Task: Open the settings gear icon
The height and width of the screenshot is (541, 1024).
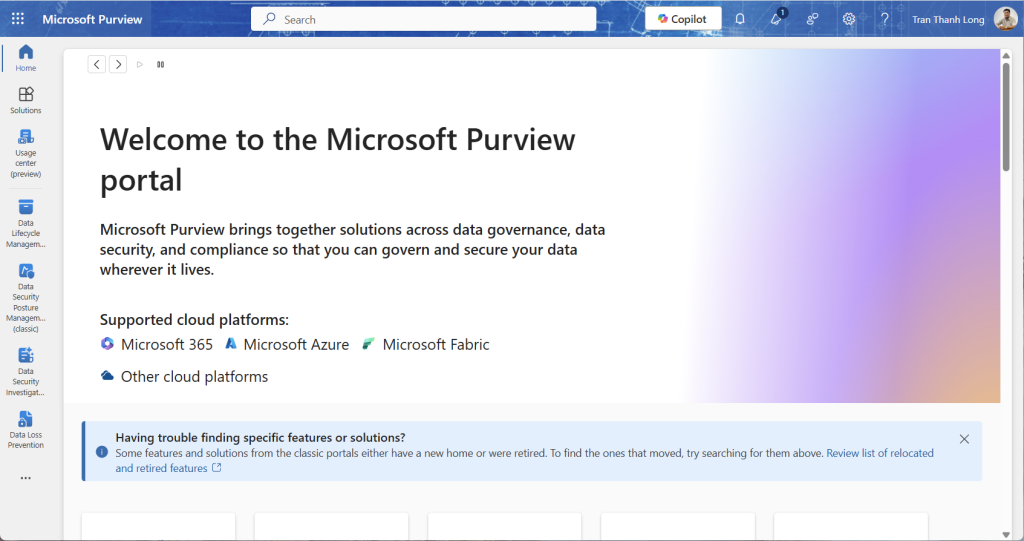Action: [x=848, y=19]
